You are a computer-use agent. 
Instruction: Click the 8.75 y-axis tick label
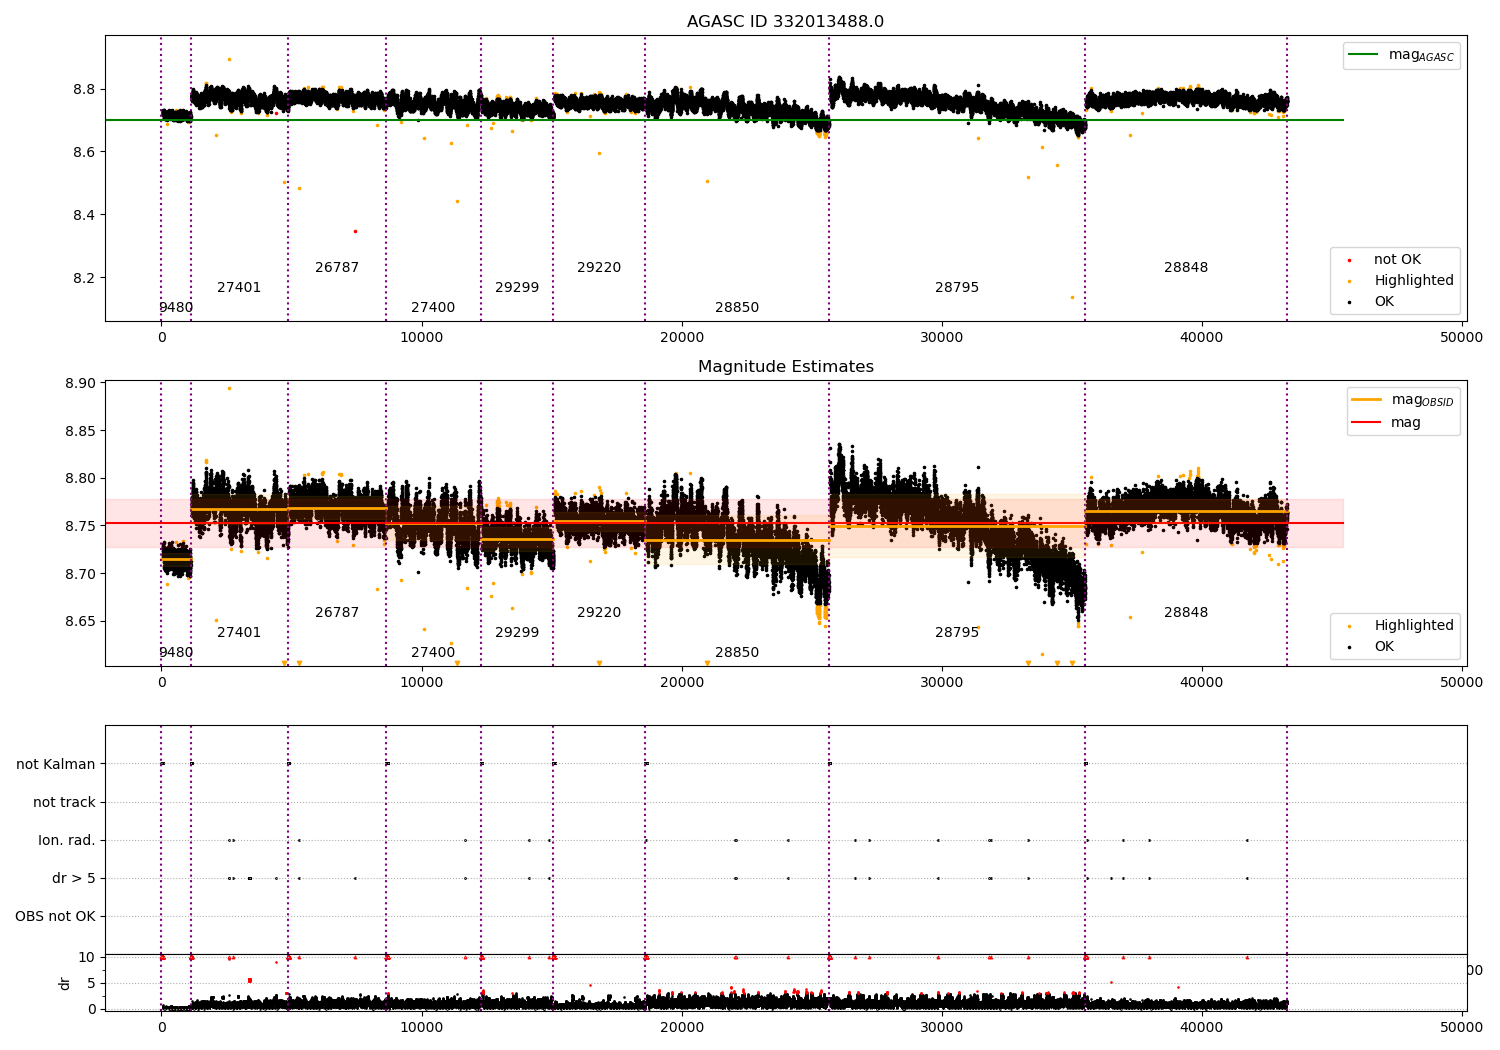(x=80, y=526)
